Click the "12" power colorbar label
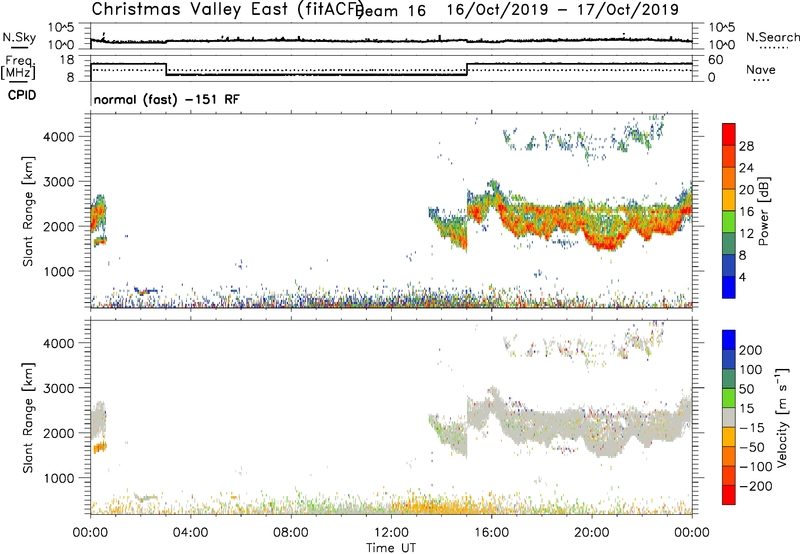800x554 pixels. [746, 233]
